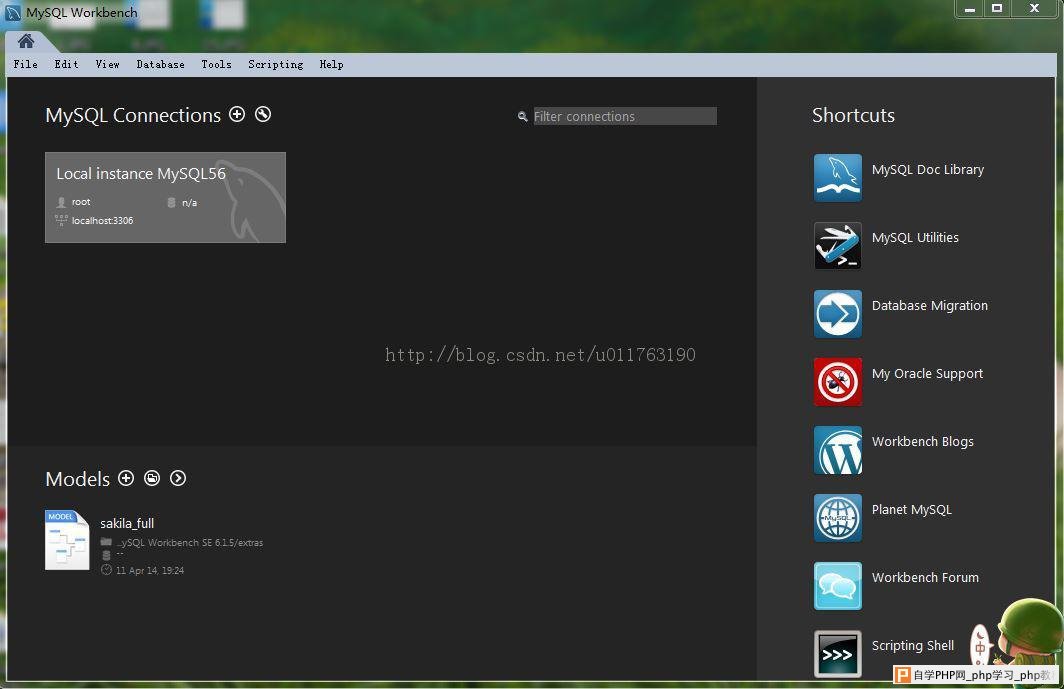Click the root user icon on connection tile
1064x689 pixels.
(61, 202)
